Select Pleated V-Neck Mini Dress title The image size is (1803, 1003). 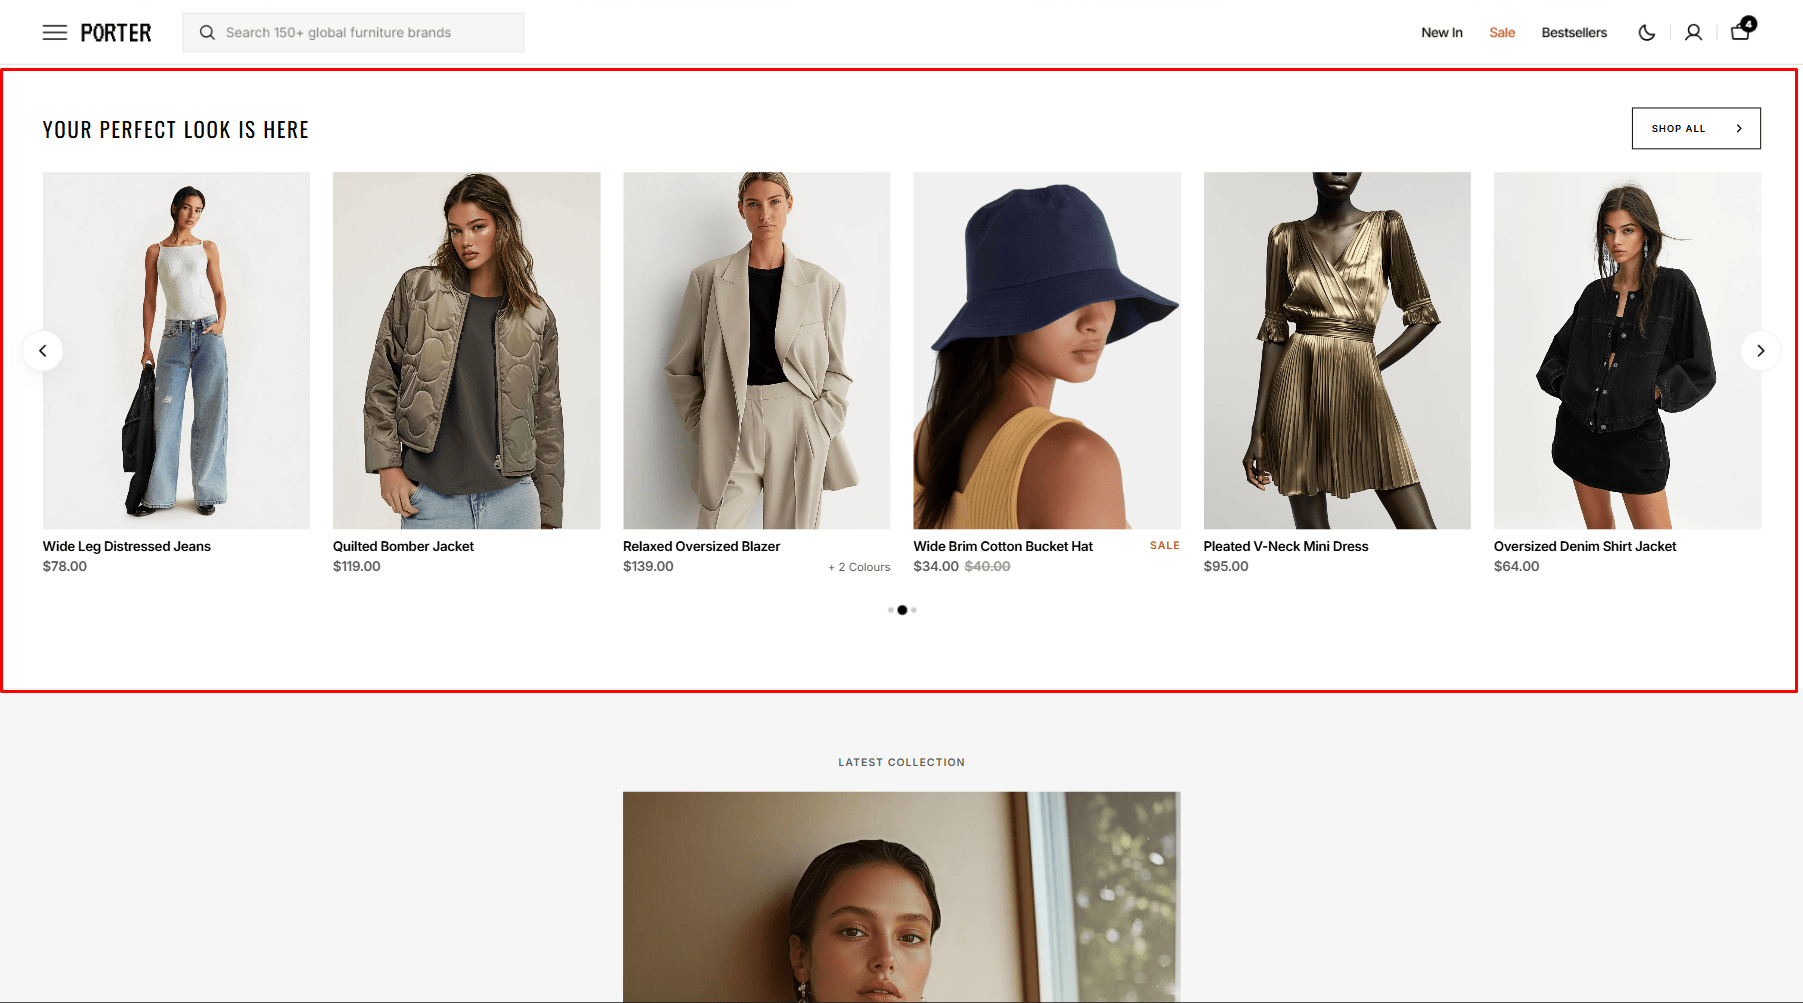1285,546
